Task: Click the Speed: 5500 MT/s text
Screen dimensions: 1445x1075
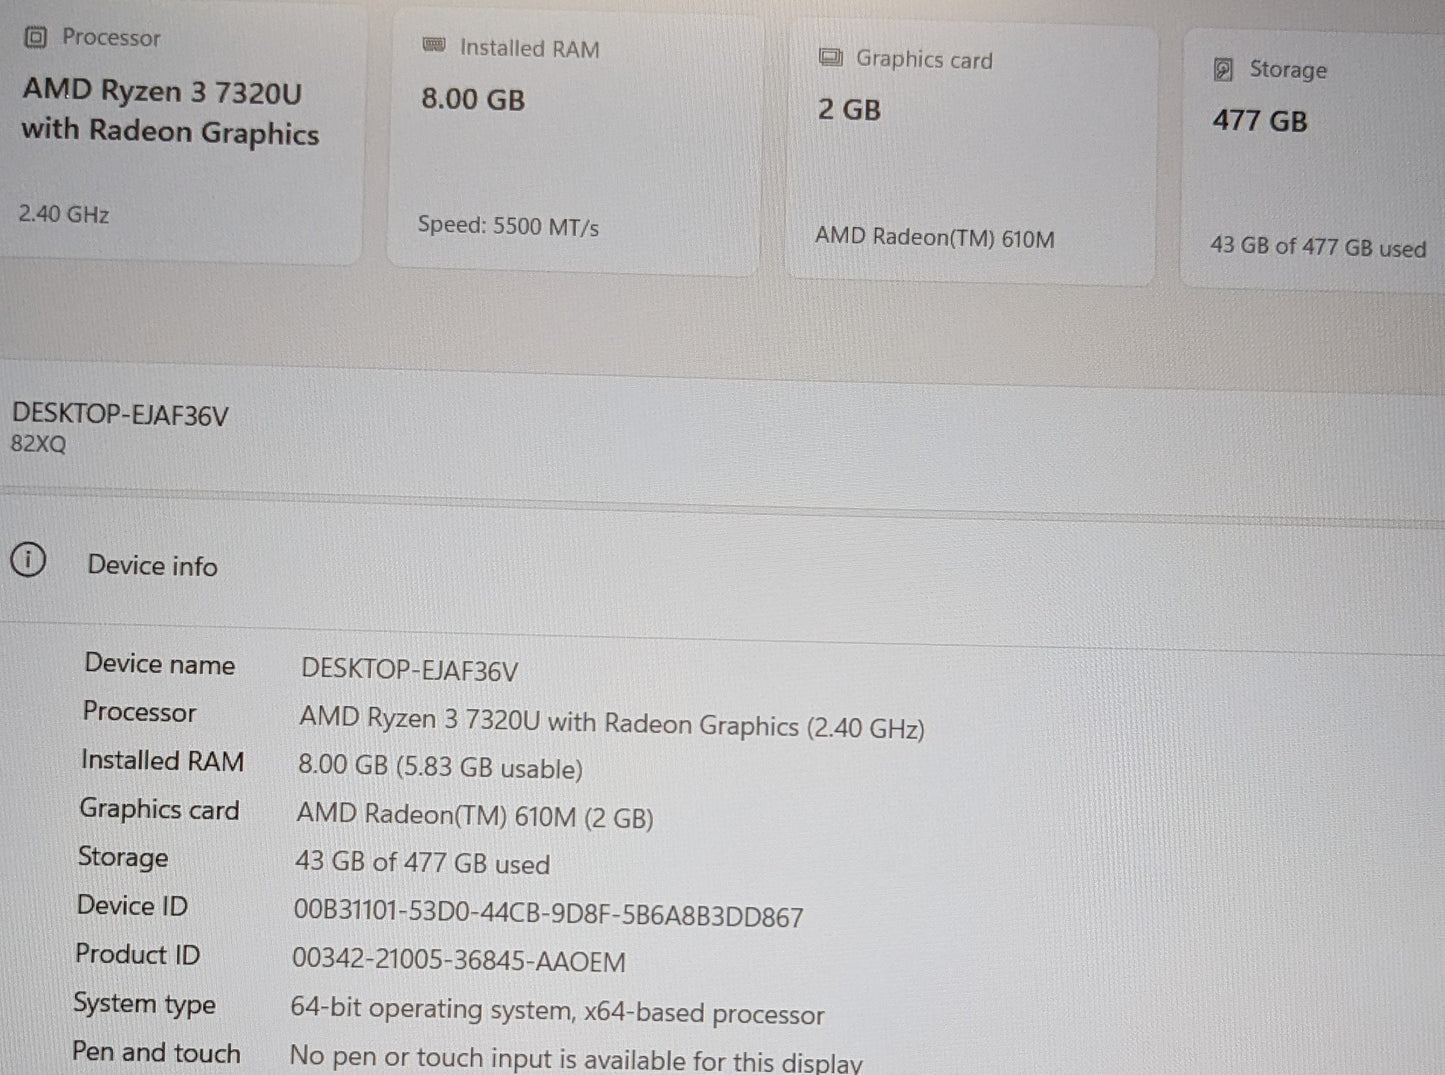Action: click(x=508, y=226)
